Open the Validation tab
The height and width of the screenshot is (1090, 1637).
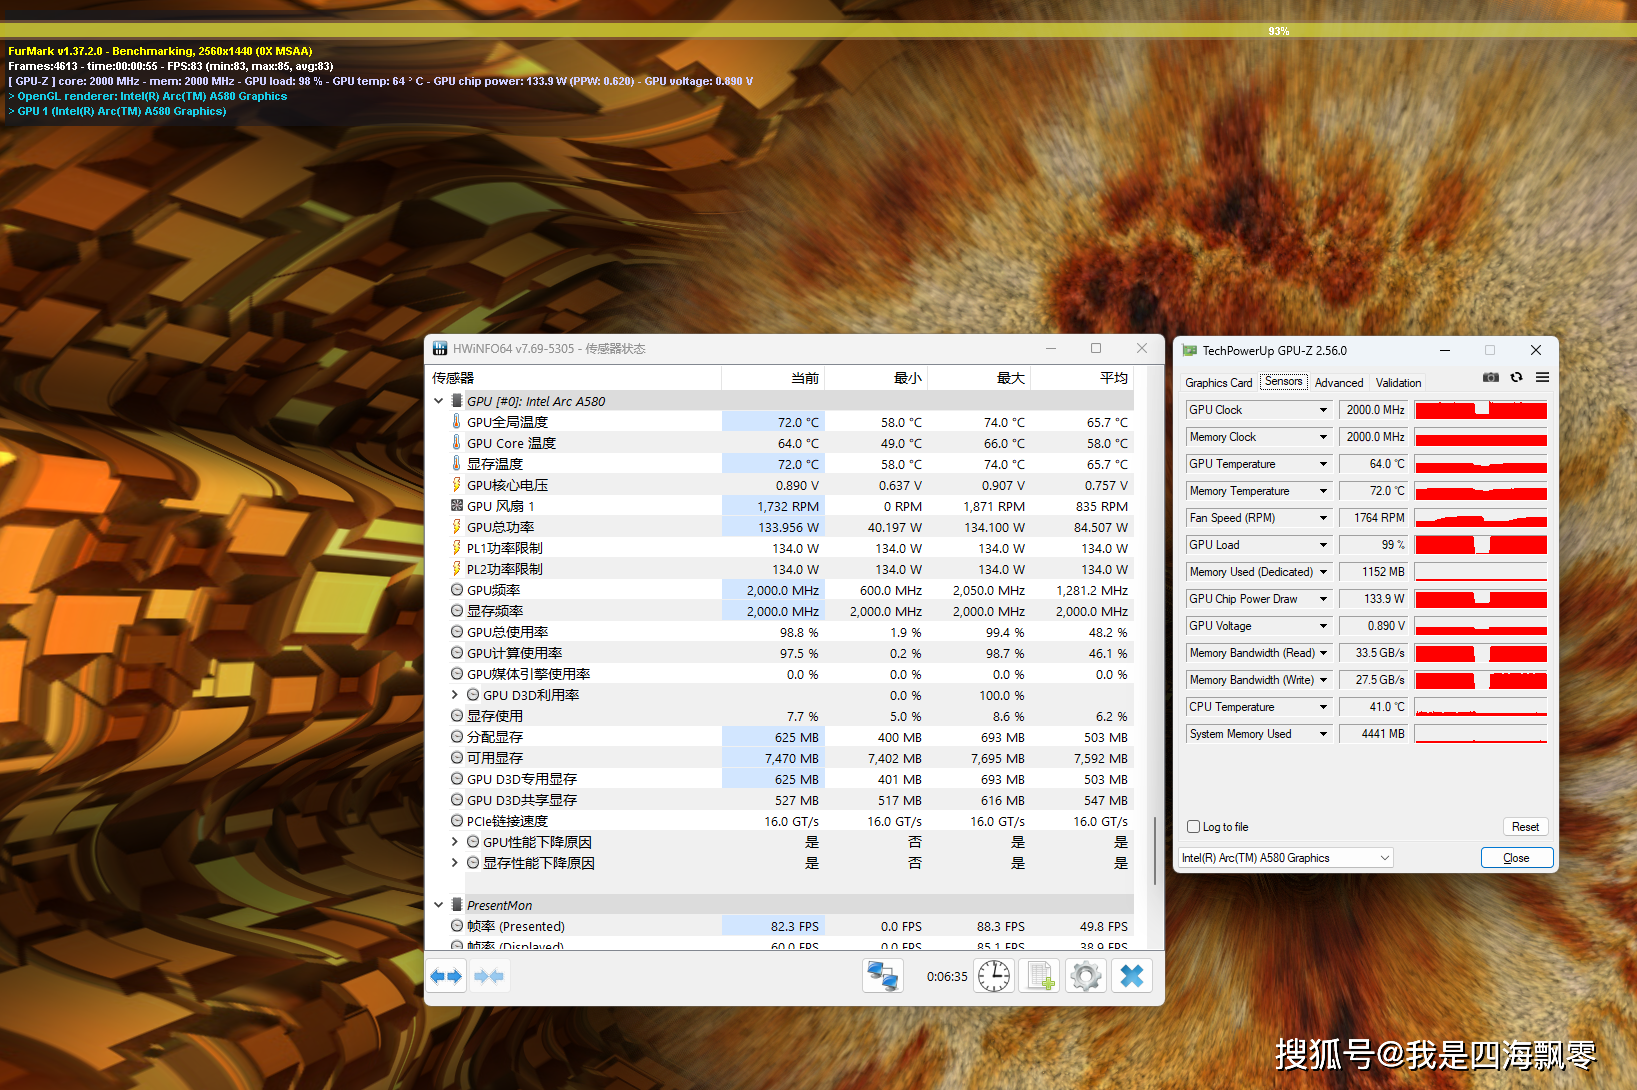tap(1398, 383)
